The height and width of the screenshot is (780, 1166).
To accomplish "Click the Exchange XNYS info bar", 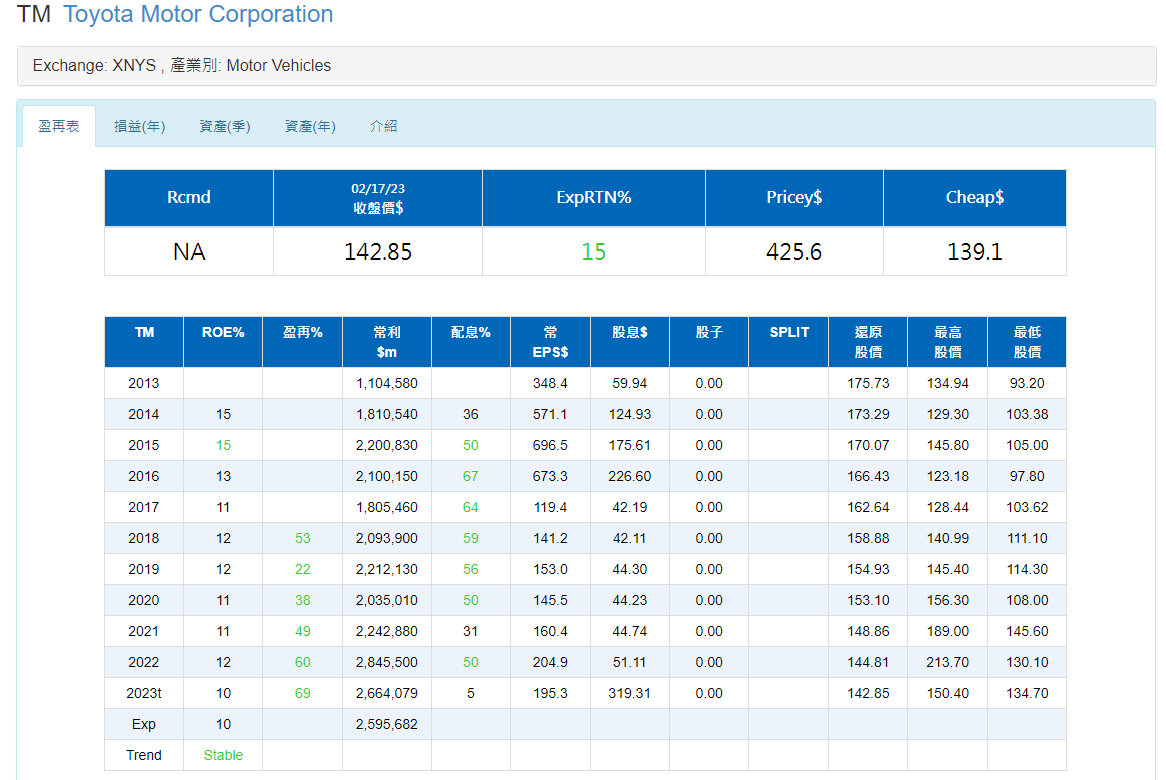I will [586, 66].
